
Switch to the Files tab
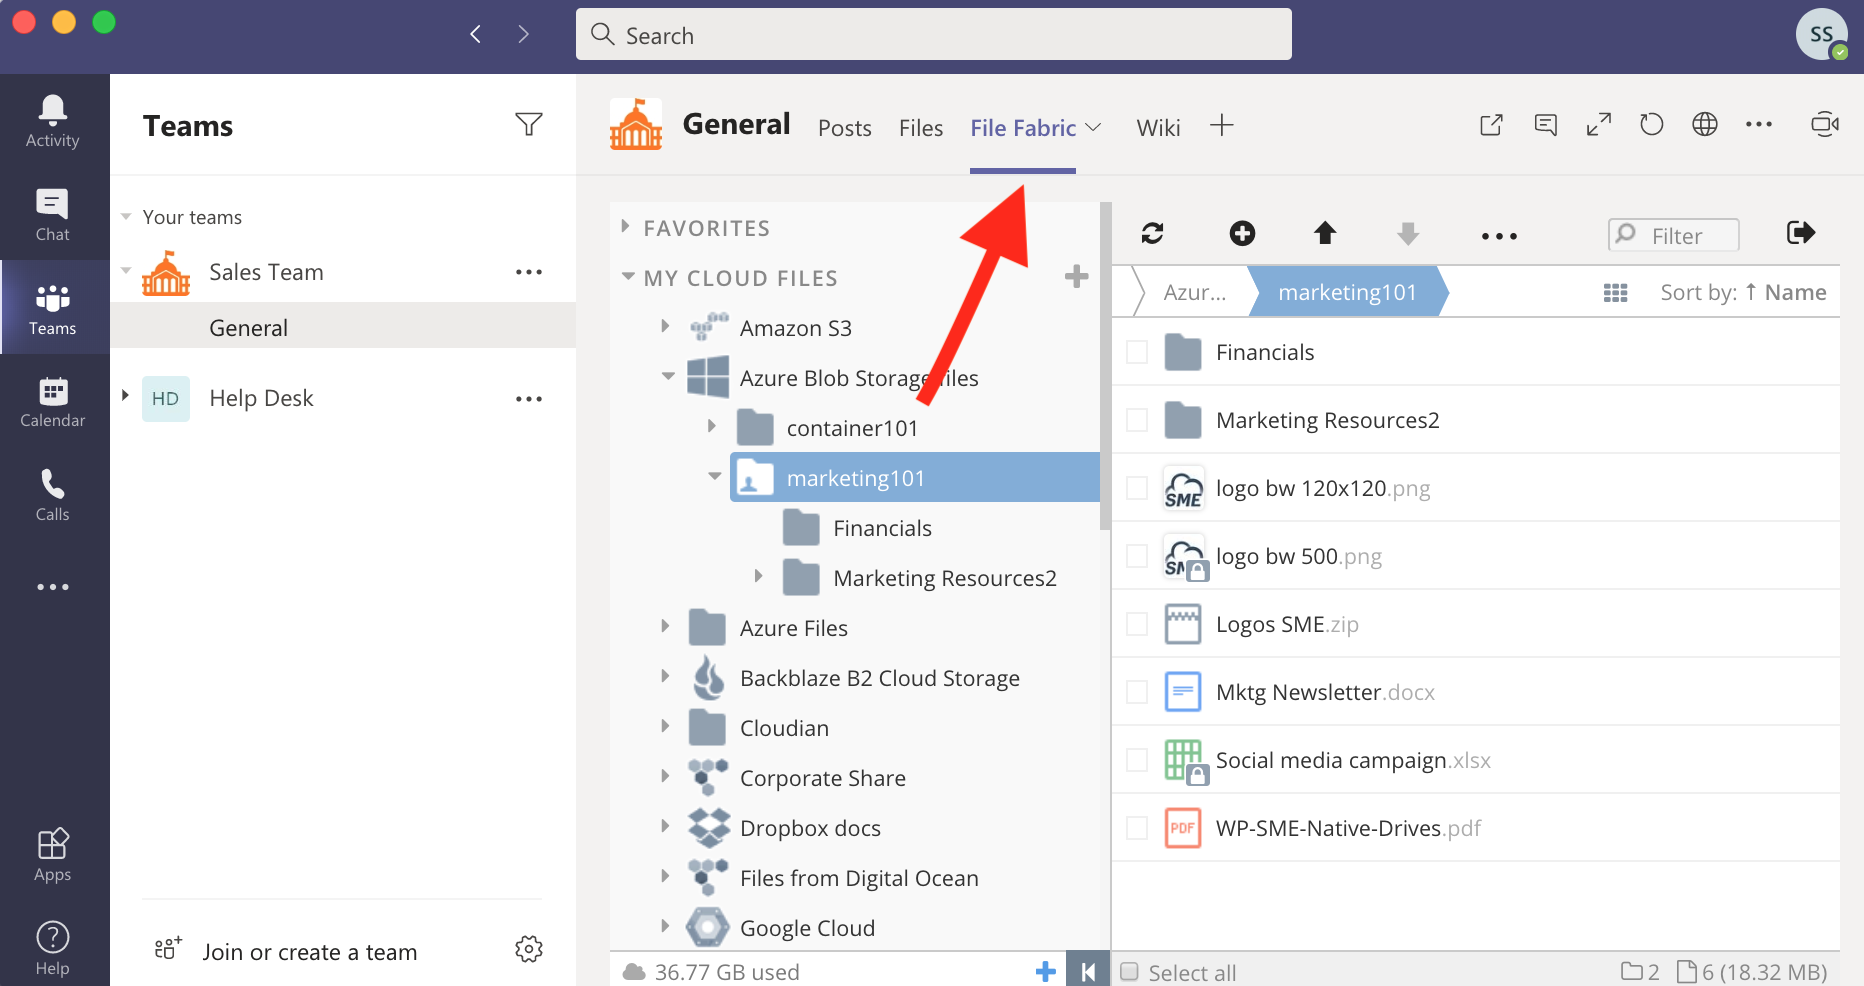[920, 128]
